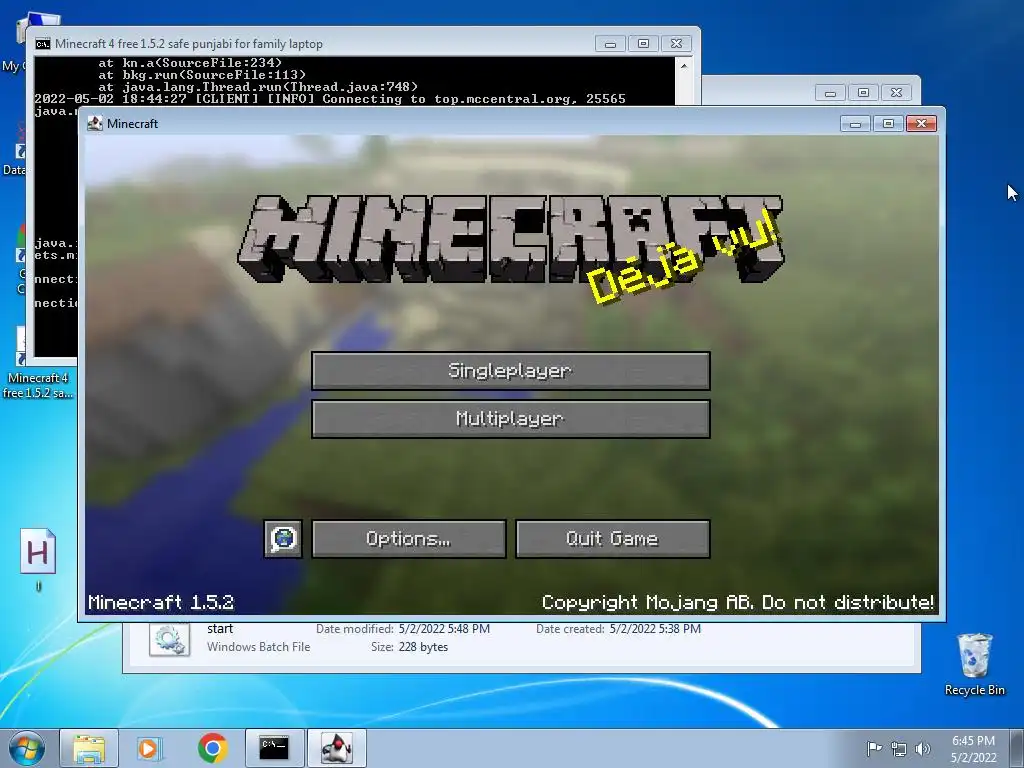Switch to the Java Minecraft taskbar button

click(x=336, y=748)
